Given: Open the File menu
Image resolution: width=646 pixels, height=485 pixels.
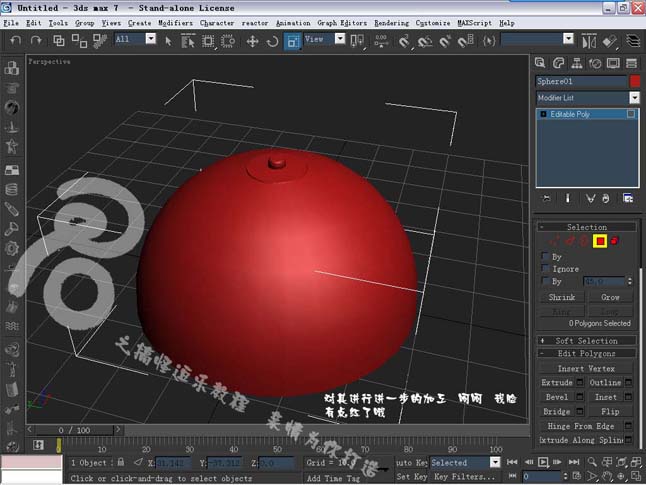Looking at the screenshot, I should coord(11,23).
